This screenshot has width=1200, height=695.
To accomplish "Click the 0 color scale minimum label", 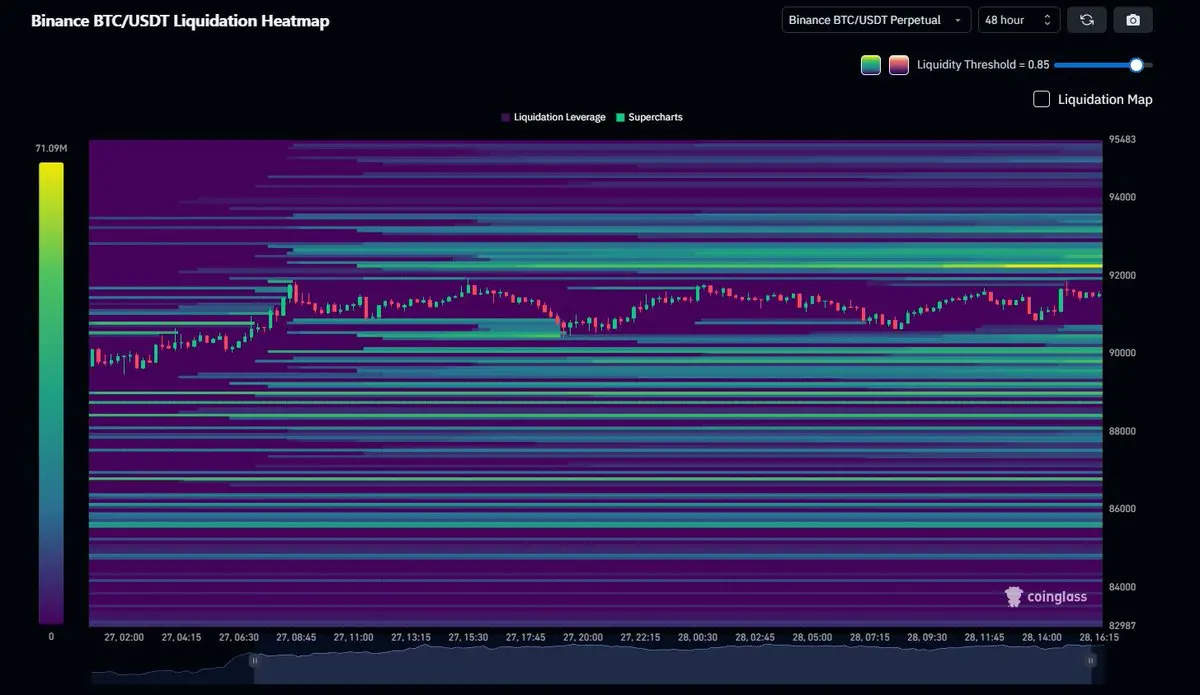I will click(51, 636).
